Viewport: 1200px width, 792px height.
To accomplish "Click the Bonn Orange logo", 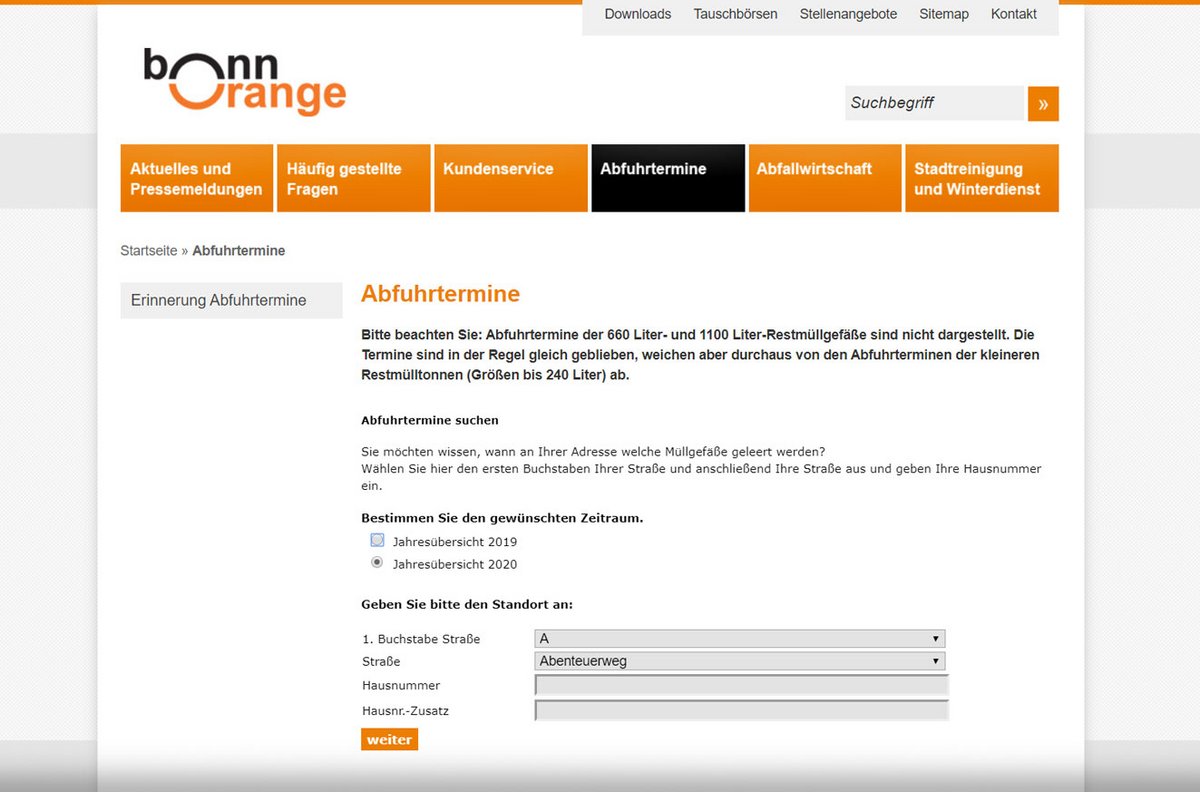I will [245, 81].
